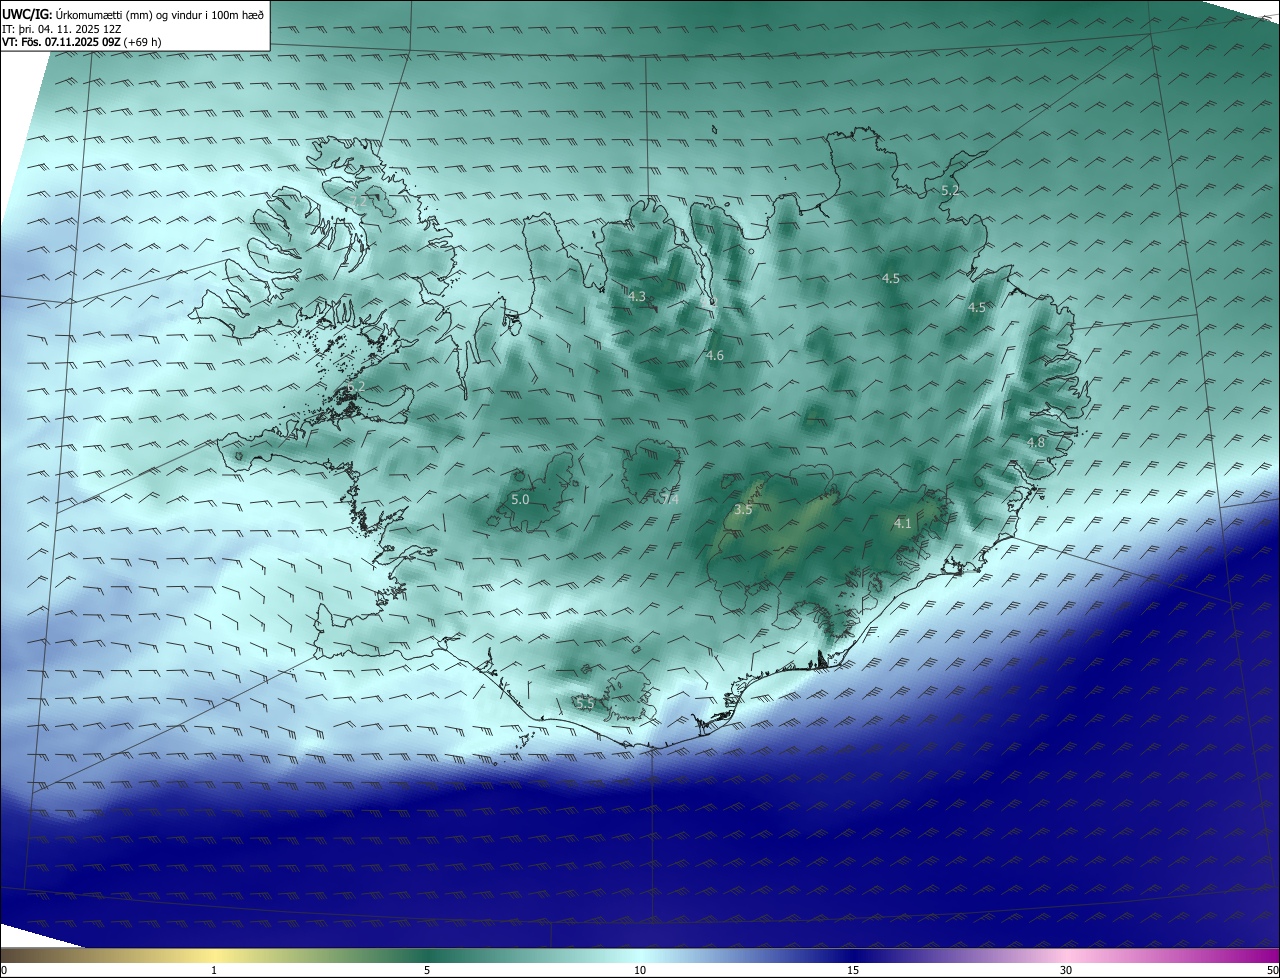Click the 3.5 value on the map

743,509
